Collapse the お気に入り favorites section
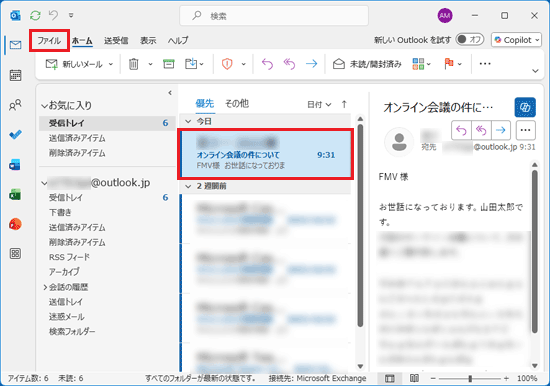Image resolution: width=550 pixels, height=386 pixels. point(44,106)
